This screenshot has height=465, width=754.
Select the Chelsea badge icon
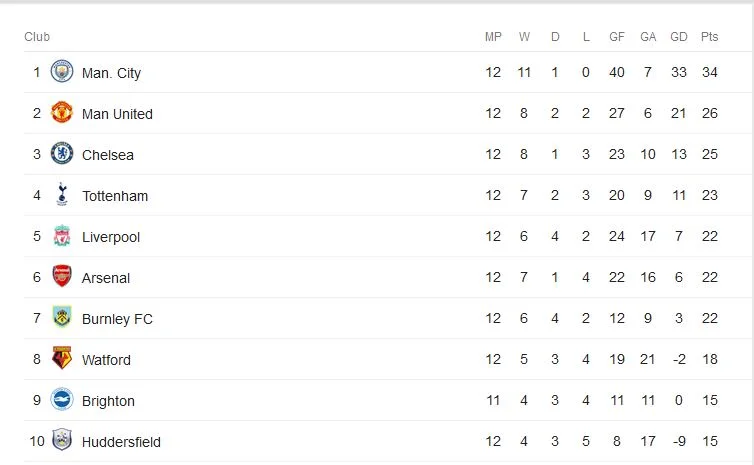pyautogui.click(x=62, y=154)
